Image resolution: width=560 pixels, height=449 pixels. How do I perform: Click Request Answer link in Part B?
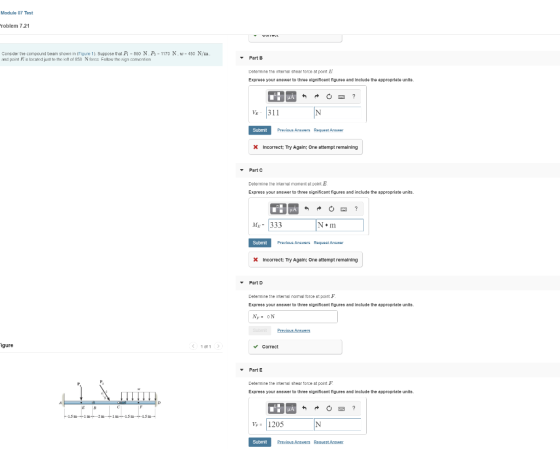tap(329, 130)
